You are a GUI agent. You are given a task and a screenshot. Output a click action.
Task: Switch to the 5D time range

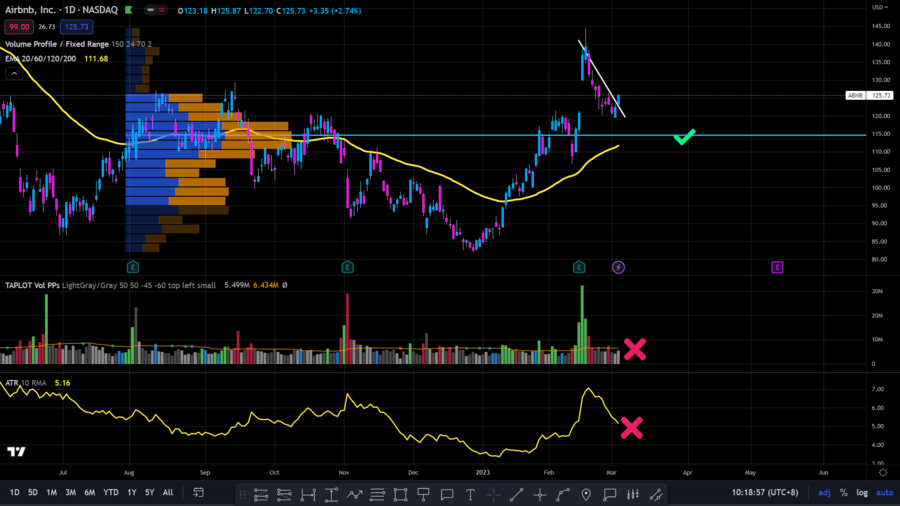[x=33, y=493]
